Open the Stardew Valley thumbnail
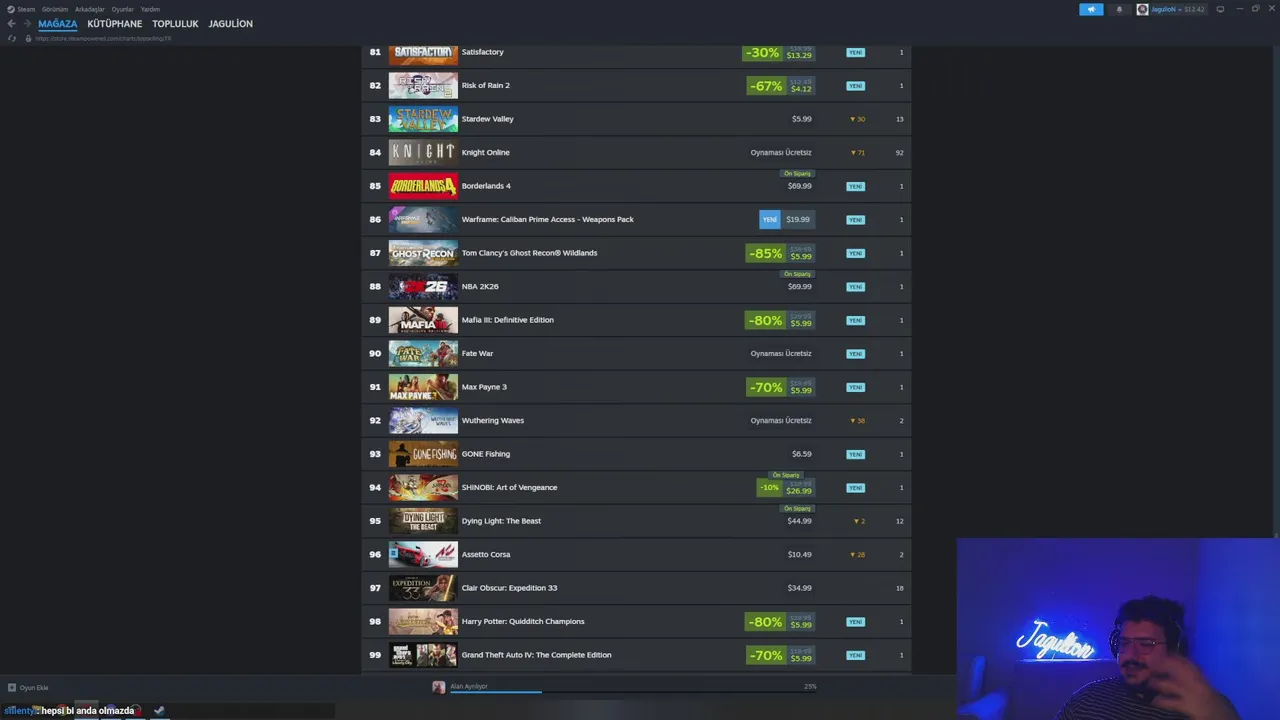The width and height of the screenshot is (1280, 720). pyautogui.click(x=423, y=119)
